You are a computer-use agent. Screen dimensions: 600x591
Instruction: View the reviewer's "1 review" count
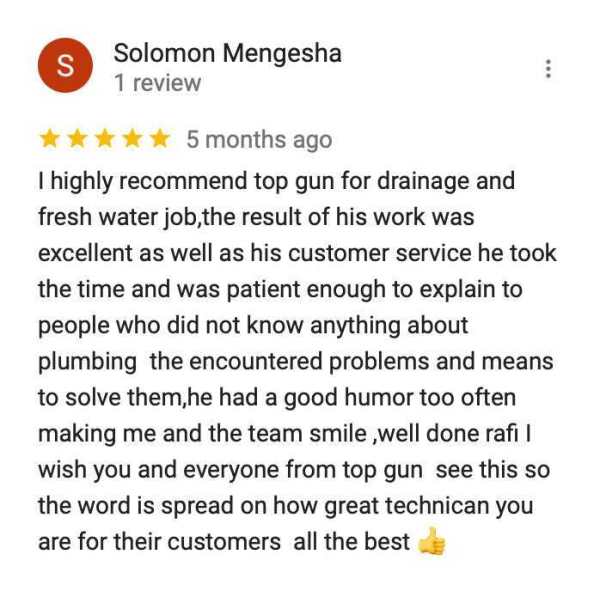(x=157, y=83)
